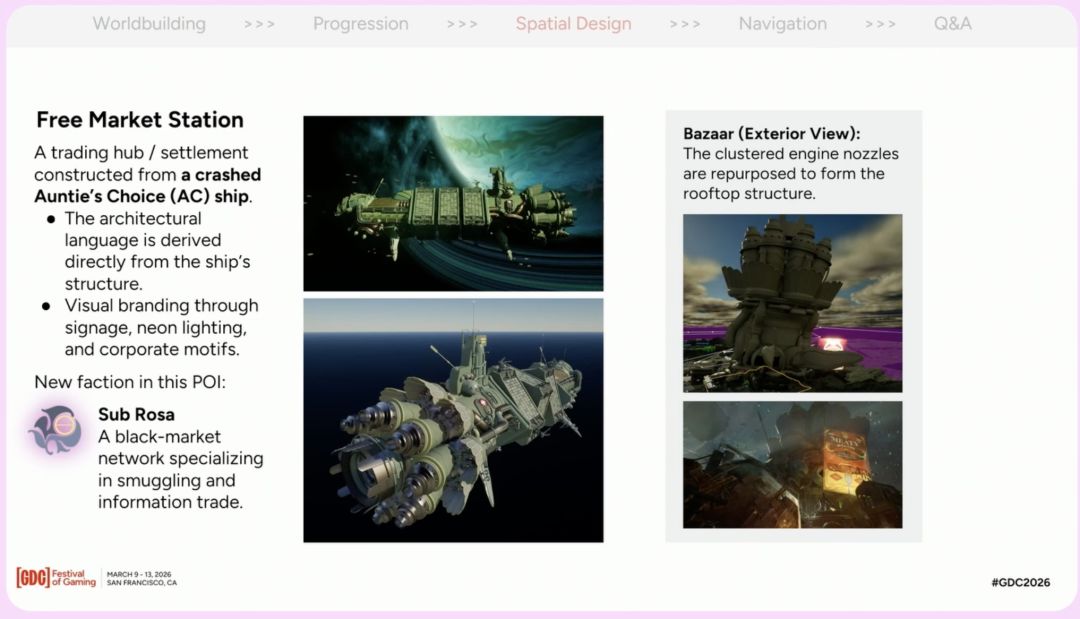Open the ship engine nozzles render image
The image size is (1080, 619).
pos(453,420)
